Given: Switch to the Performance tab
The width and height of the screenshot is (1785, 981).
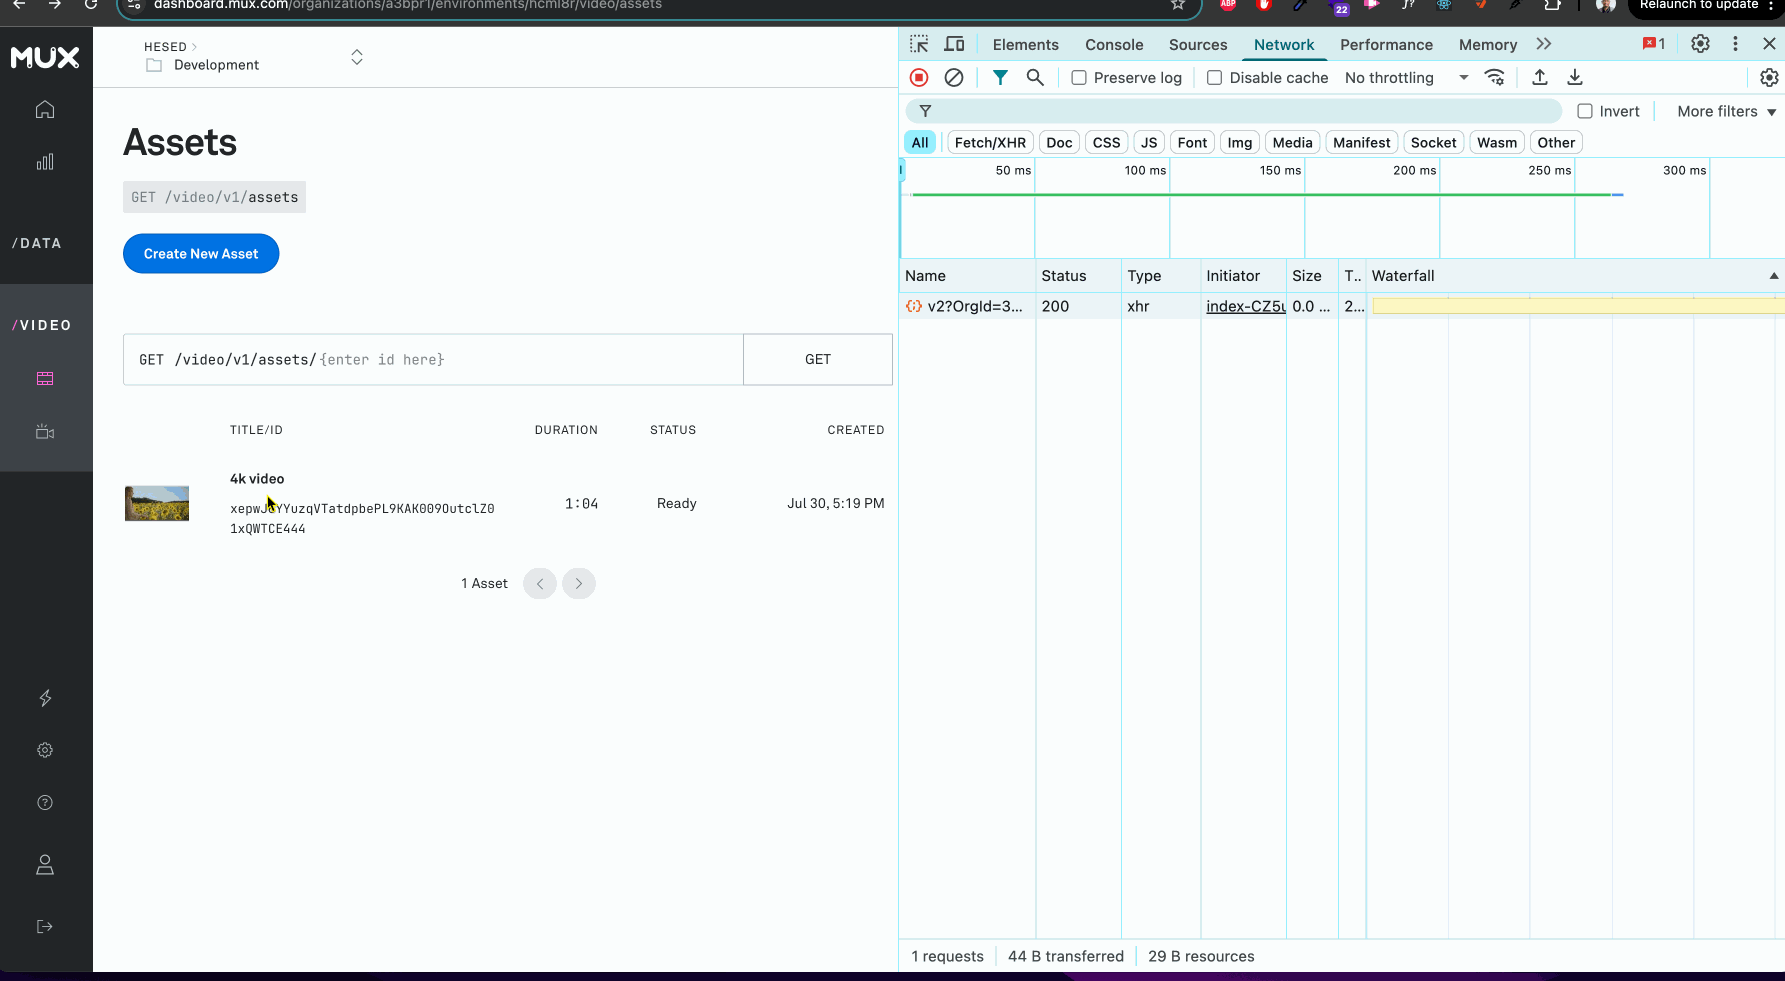Looking at the screenshot, I should [x=1386, y=45].
